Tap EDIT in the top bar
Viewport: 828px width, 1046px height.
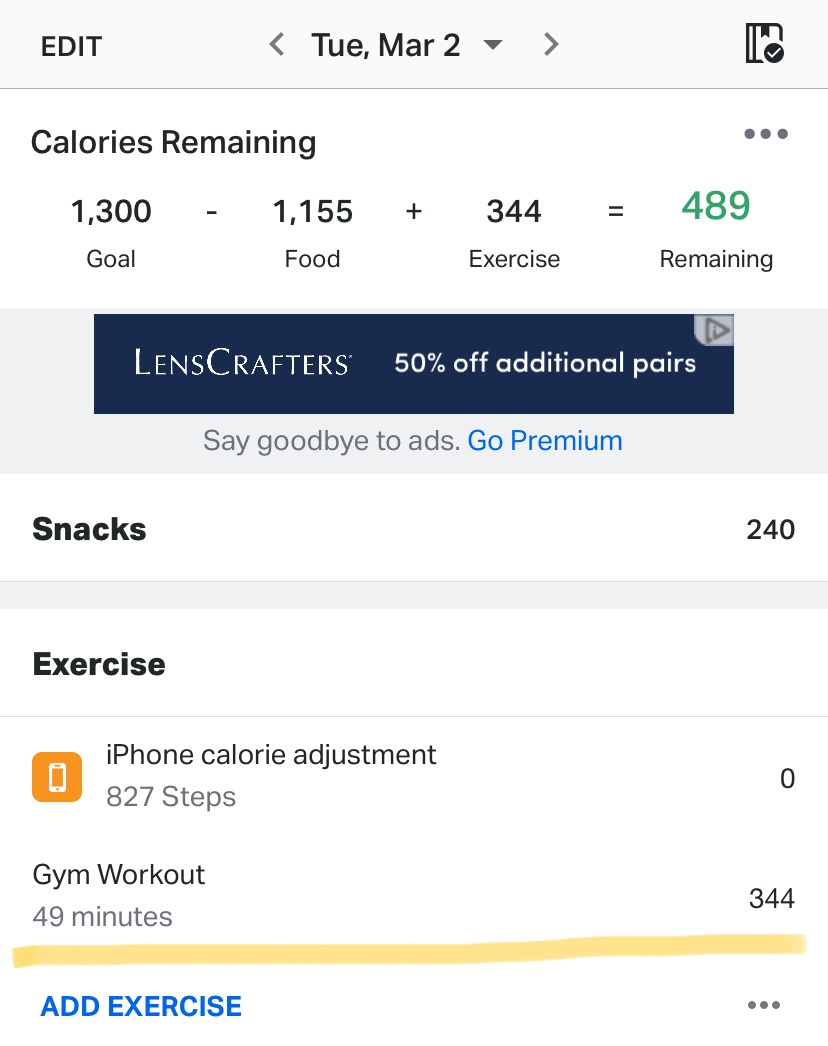(71, 47)
